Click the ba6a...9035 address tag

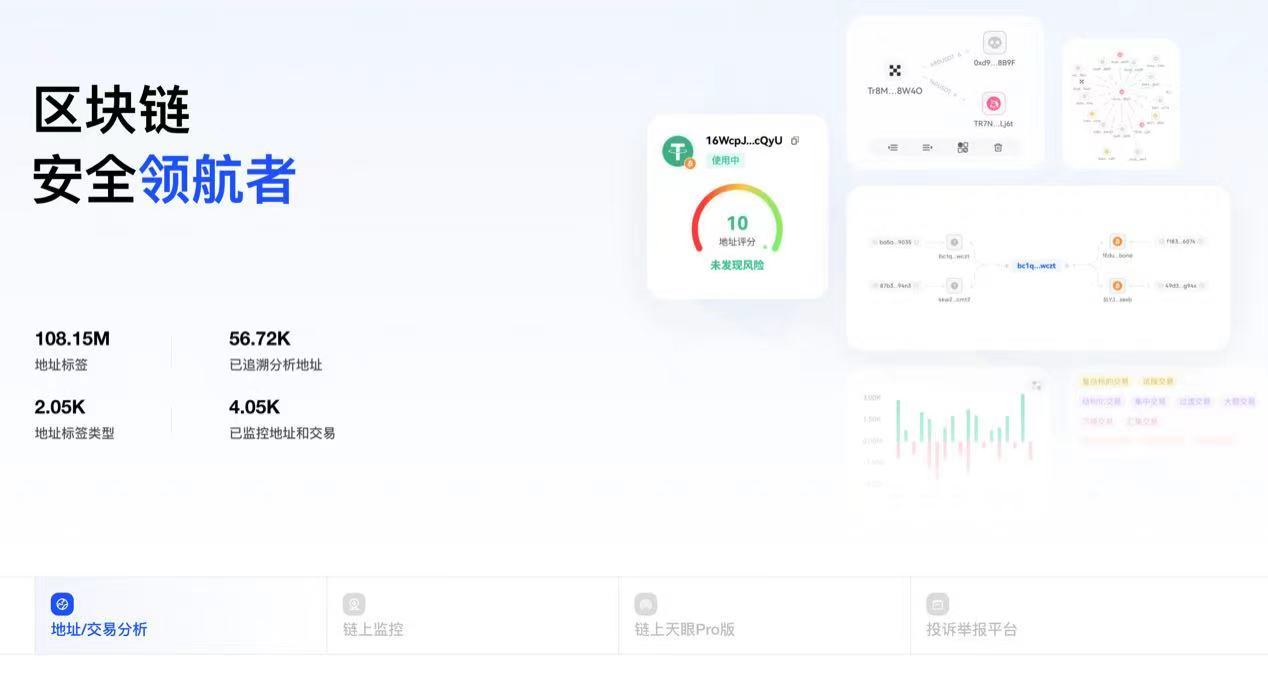pos(895,242)
